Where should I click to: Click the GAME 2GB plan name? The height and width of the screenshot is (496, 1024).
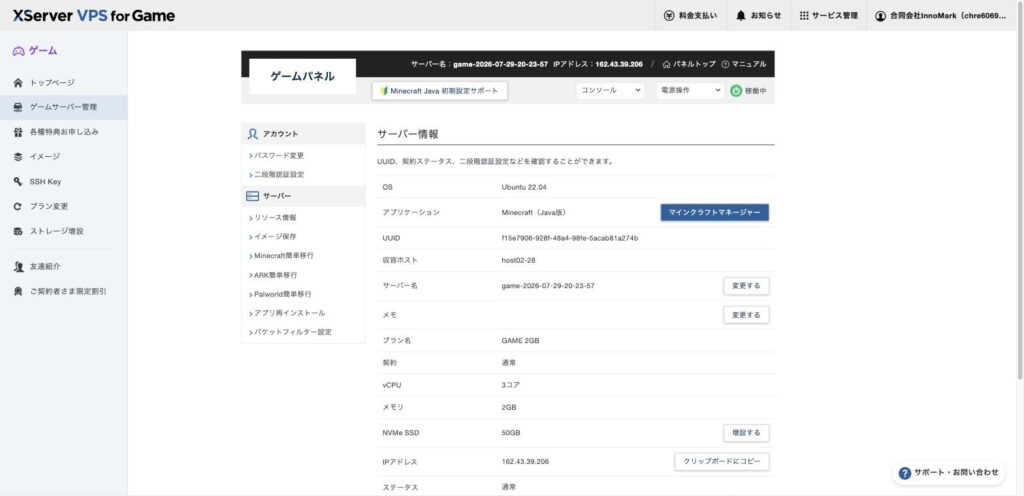(520, 341)
